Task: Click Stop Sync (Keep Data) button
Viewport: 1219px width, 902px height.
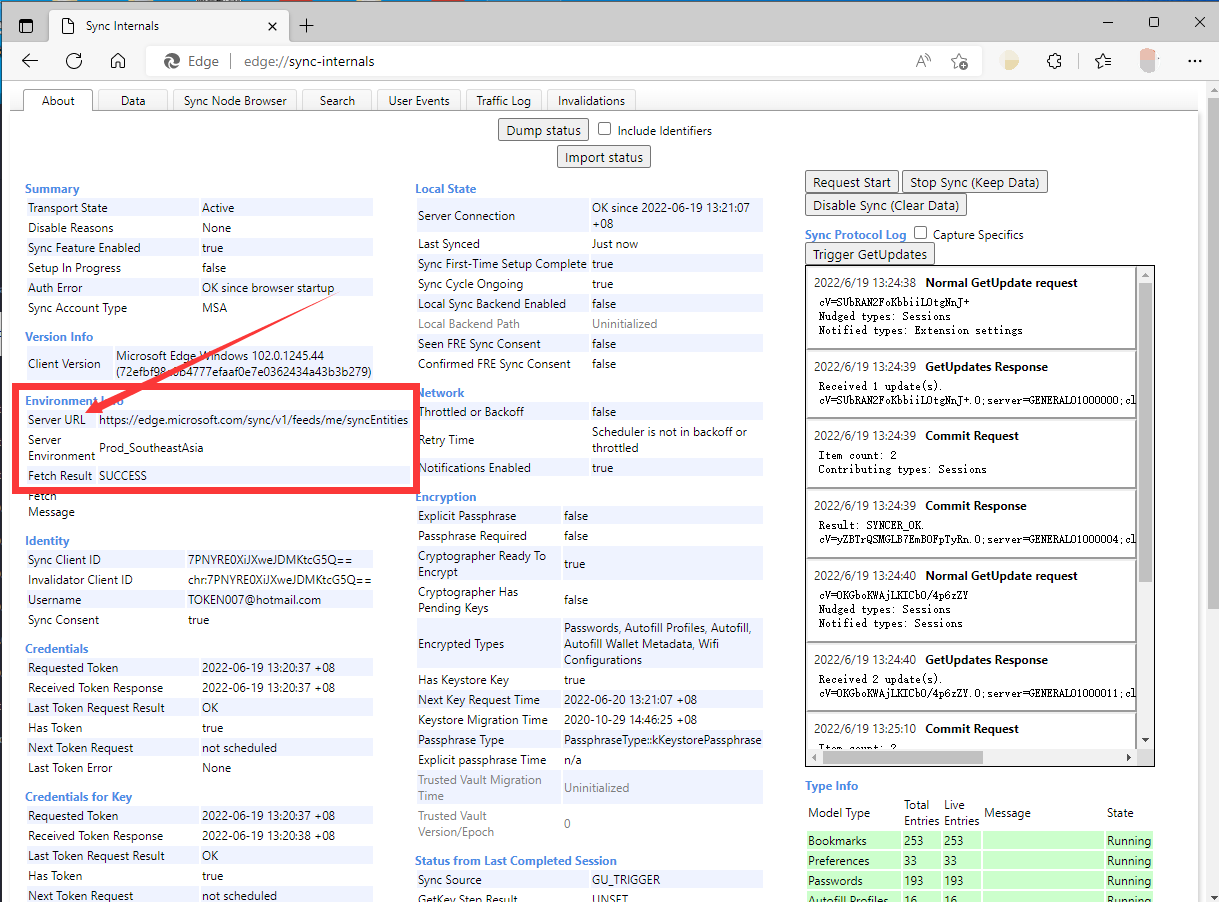Action: [974, 182]
